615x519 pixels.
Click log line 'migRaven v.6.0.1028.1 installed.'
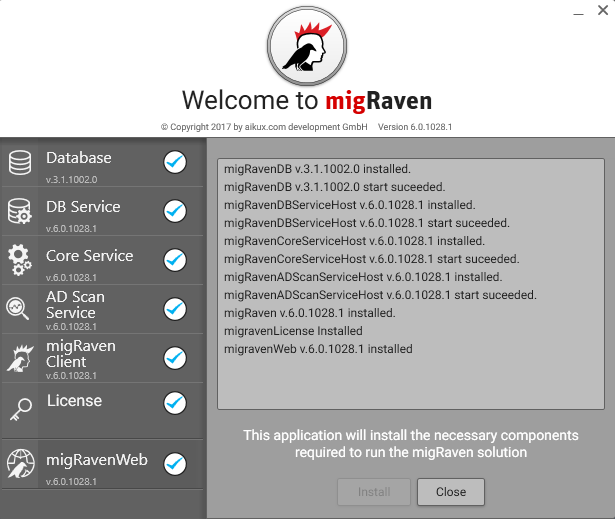310,313
